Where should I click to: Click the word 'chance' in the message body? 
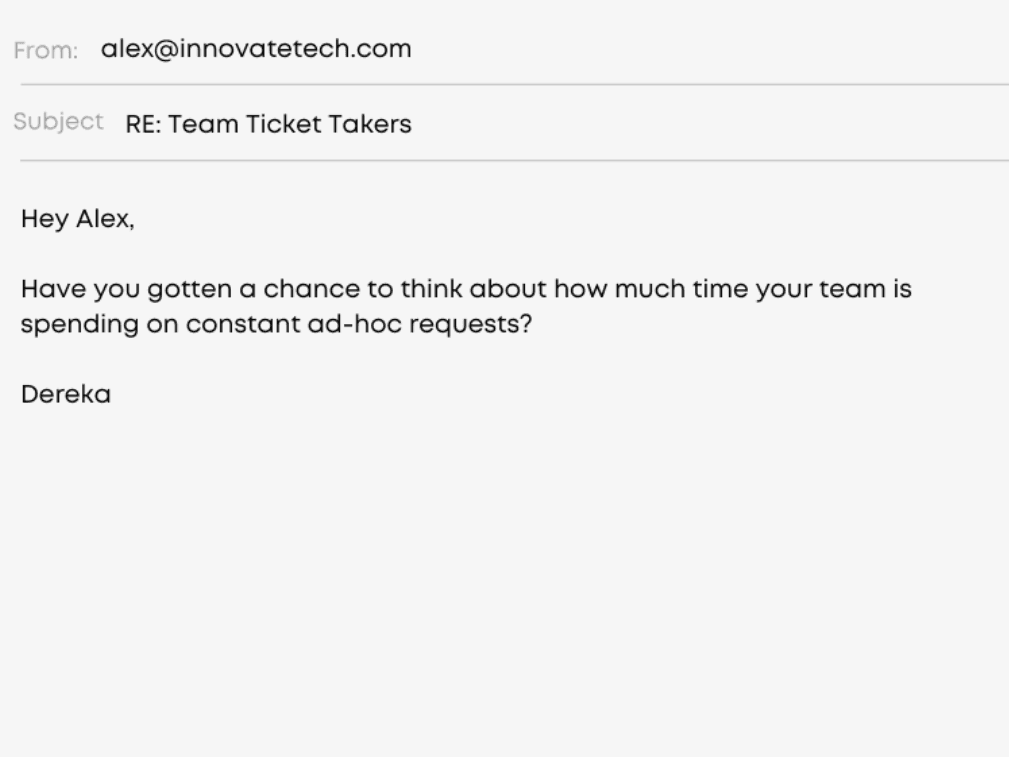311,289
